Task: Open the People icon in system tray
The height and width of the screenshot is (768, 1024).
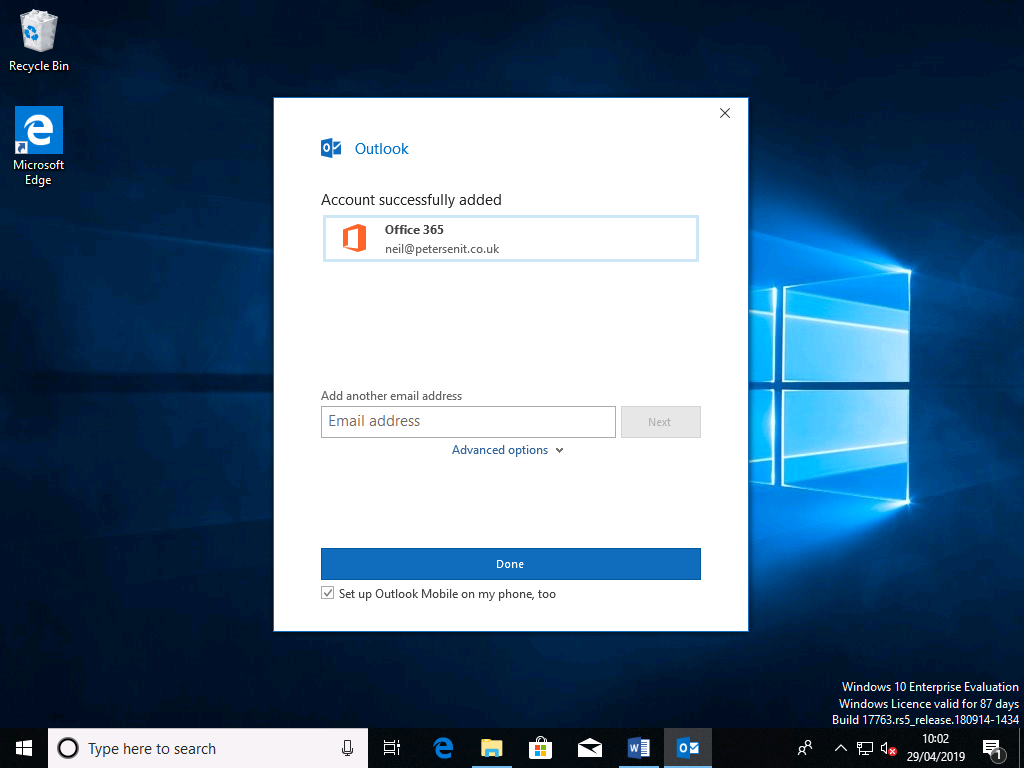Action: click(805, 748)
